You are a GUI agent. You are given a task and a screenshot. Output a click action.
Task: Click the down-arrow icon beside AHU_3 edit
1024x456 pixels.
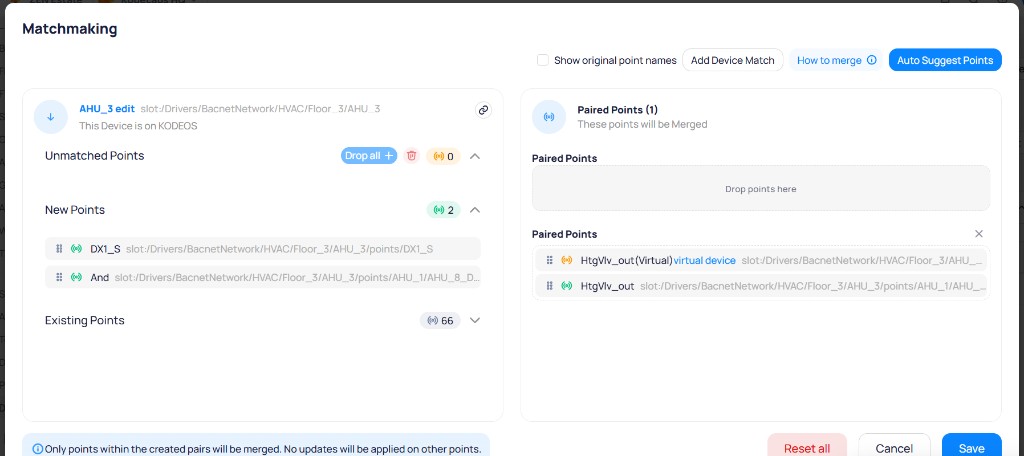point(51,117)
